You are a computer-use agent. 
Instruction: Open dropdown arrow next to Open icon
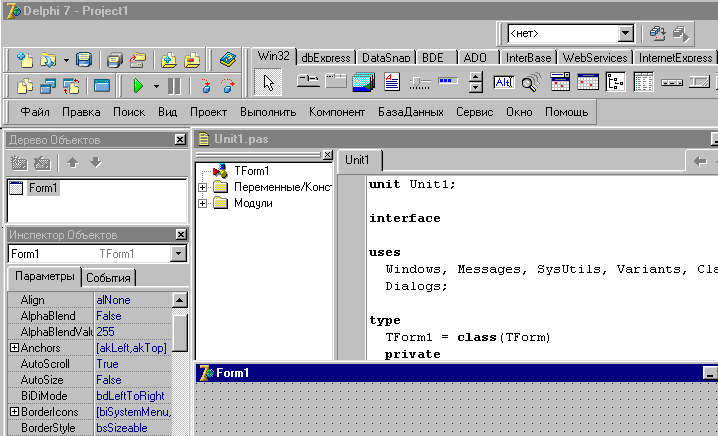coord(66,60)
